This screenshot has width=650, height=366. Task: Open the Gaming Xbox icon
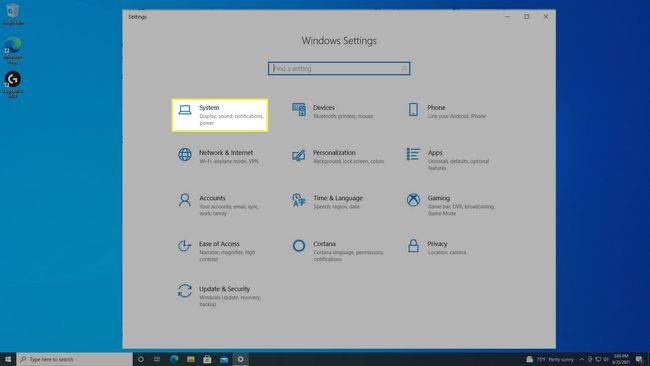[413, 200]
